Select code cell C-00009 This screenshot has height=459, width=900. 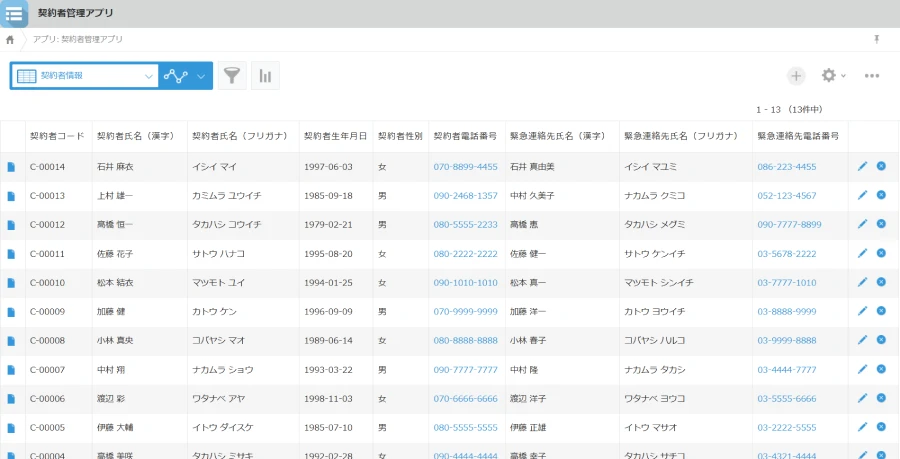click(48, 312)
